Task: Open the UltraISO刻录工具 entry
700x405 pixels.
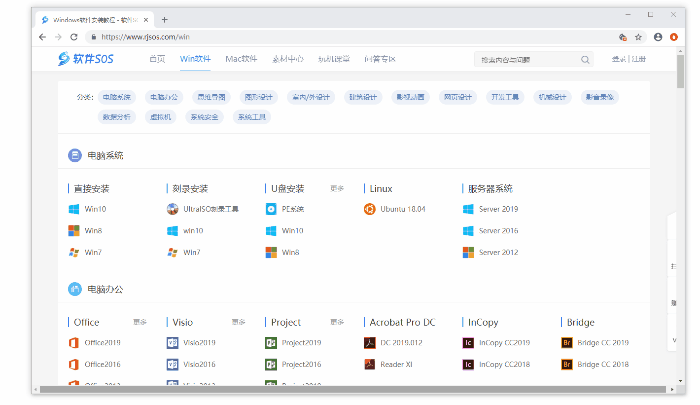Action: (x=203, y=209)
